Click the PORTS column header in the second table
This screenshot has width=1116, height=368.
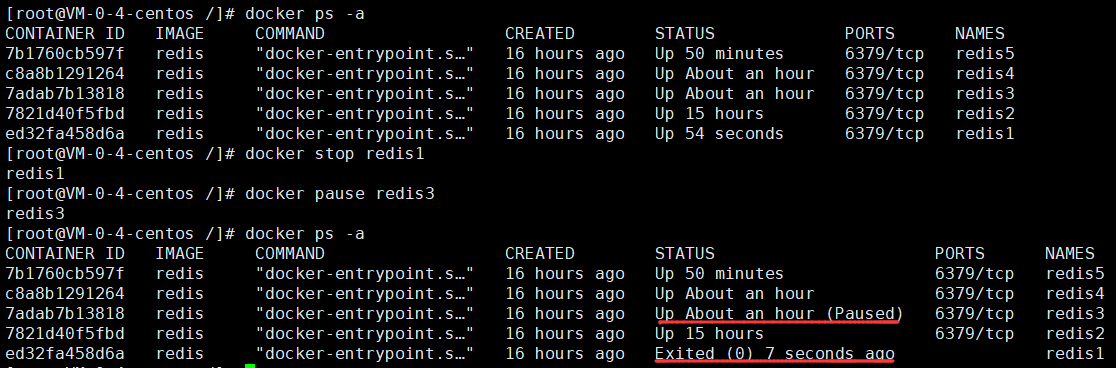[x=959, y=253]
